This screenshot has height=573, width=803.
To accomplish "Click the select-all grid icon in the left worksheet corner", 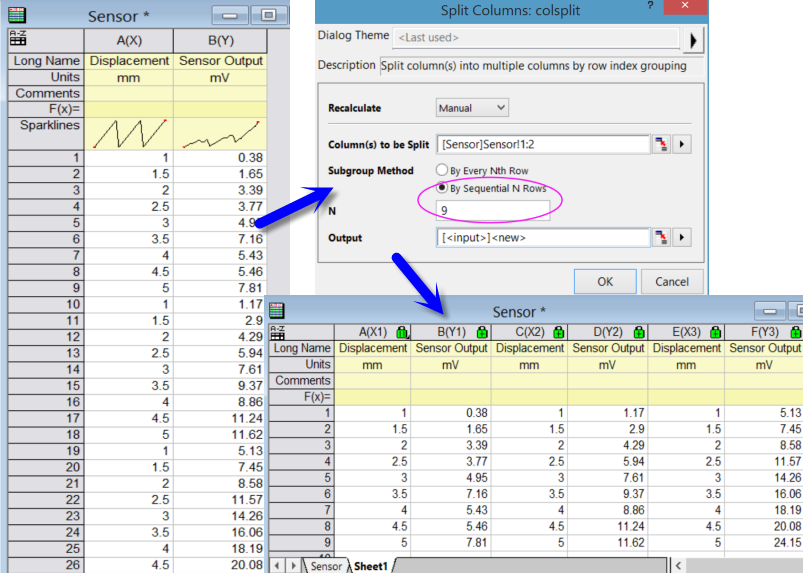I will (x=17, y=40).
